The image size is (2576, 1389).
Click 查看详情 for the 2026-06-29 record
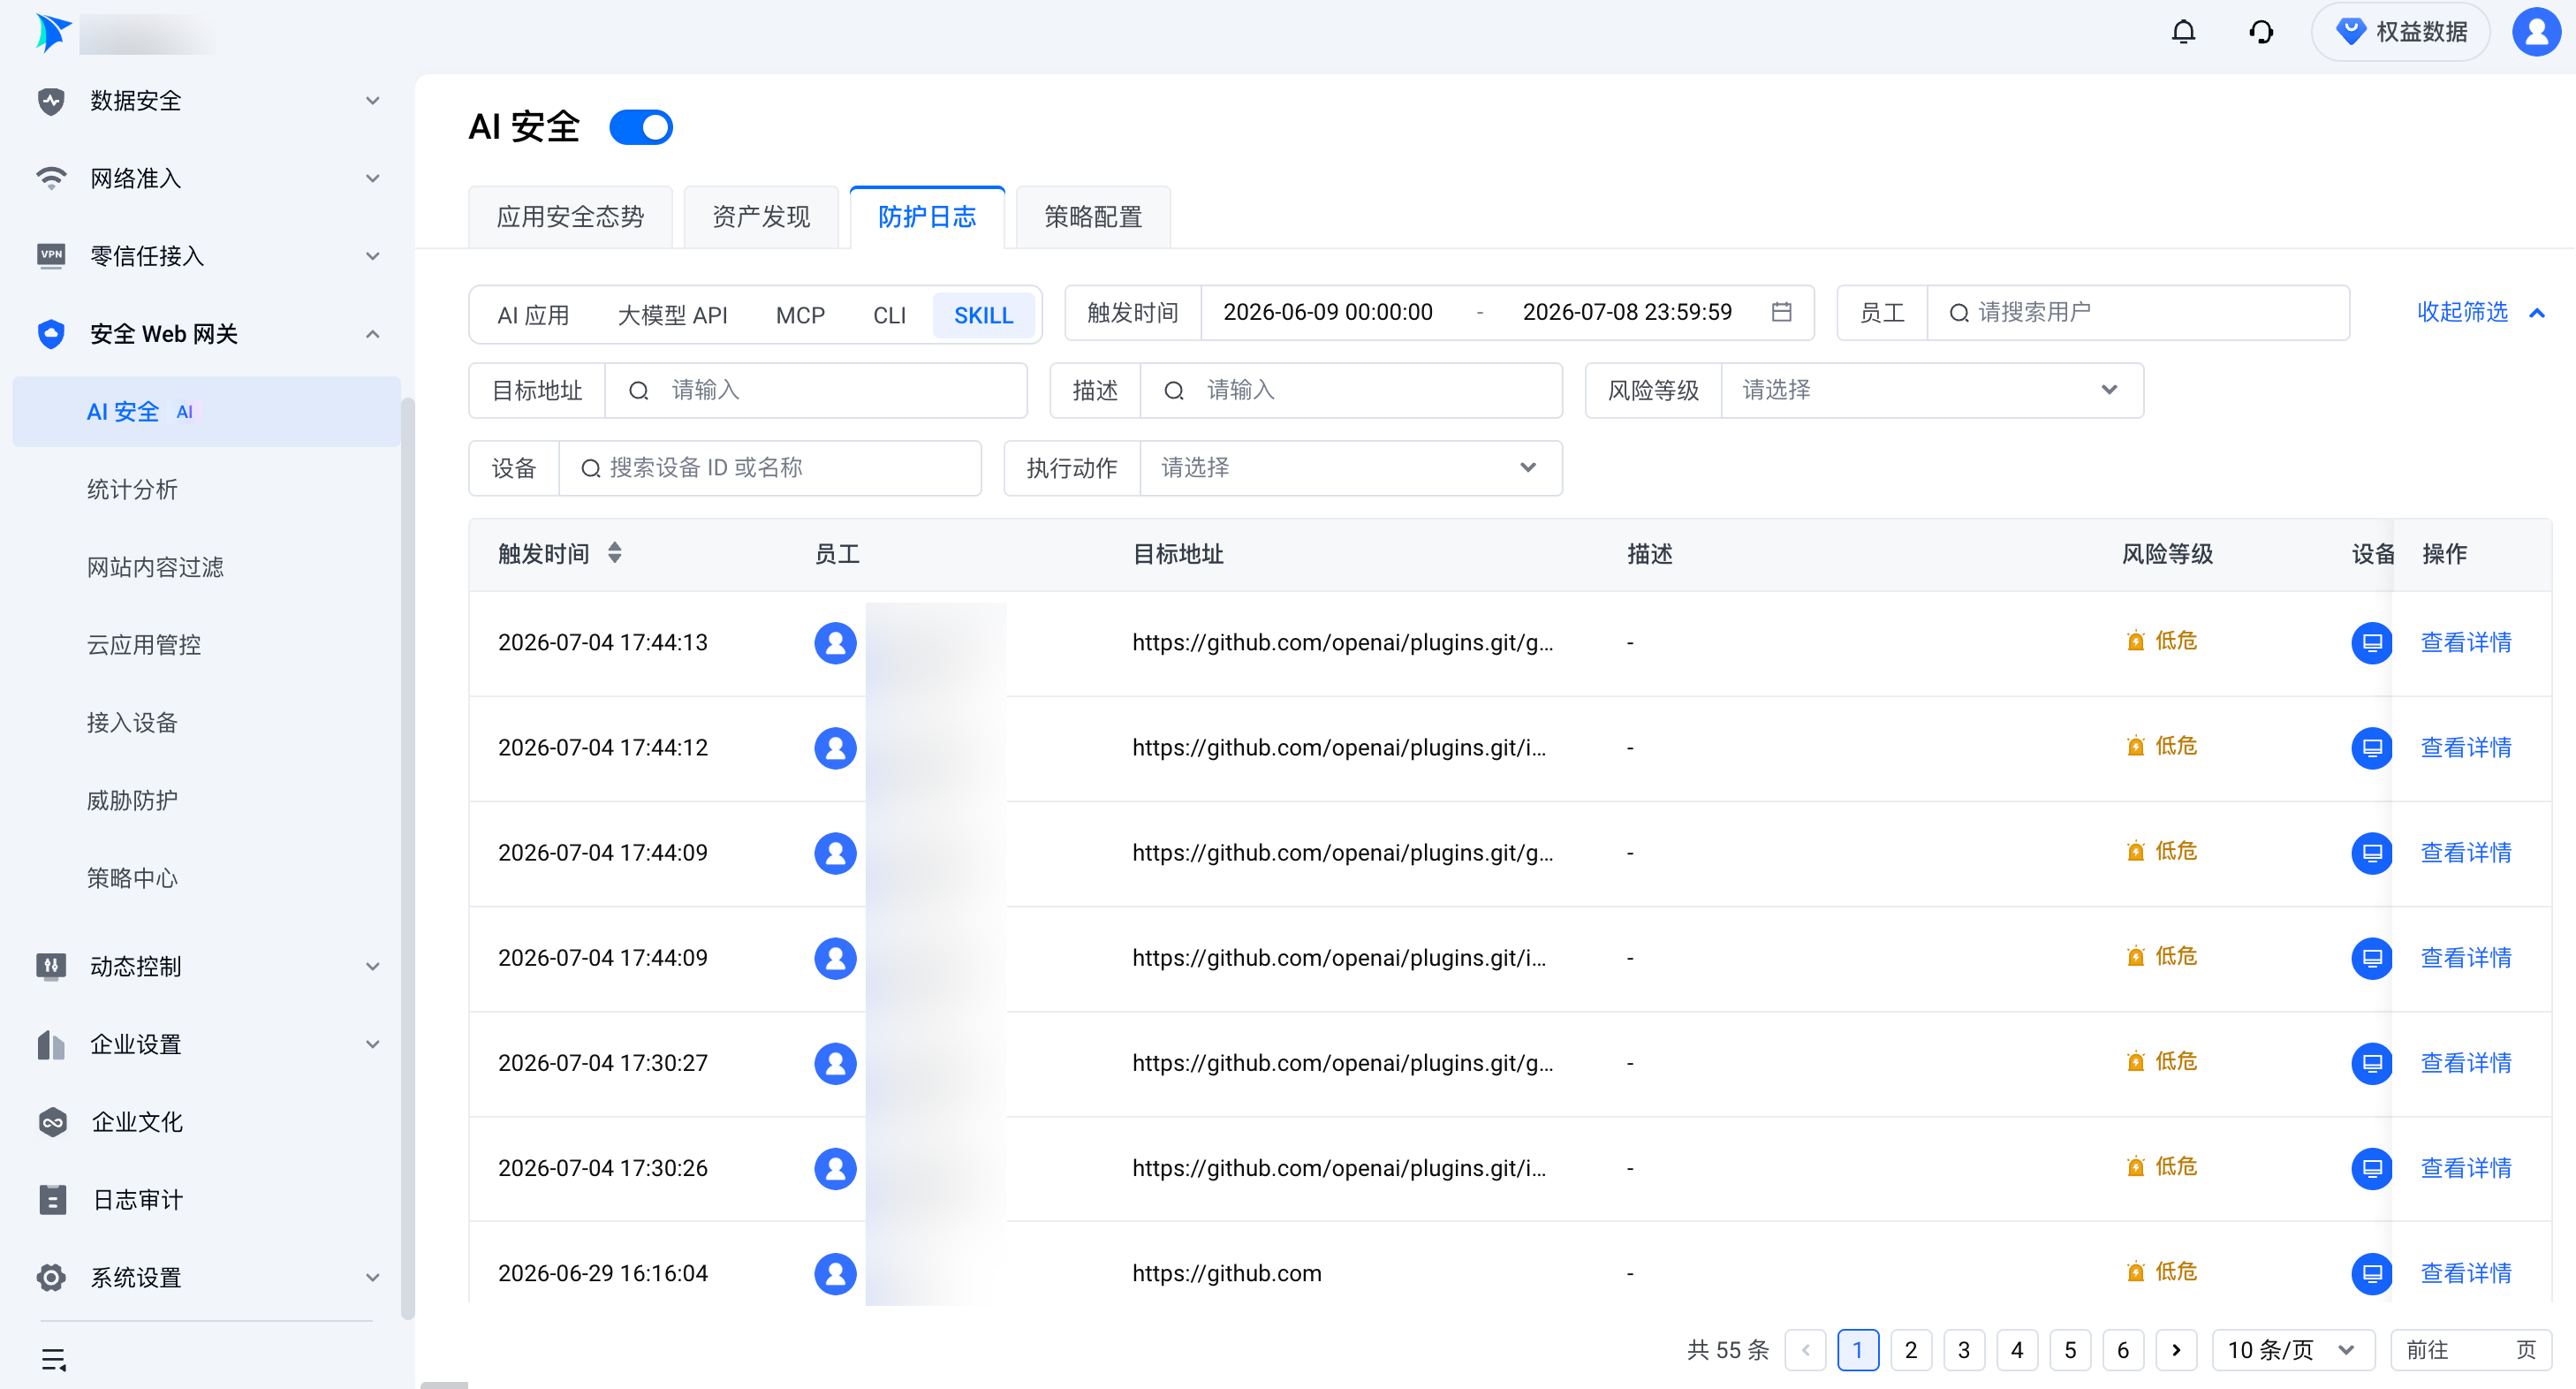click(x=2465, y=1273)
